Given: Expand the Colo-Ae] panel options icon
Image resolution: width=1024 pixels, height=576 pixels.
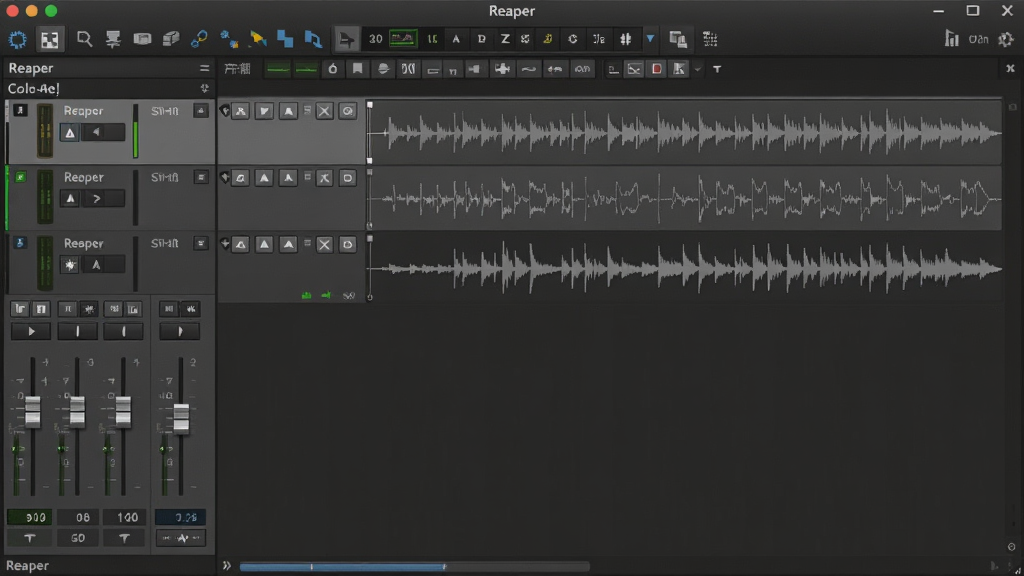Looking at the screenshot, I should (204, 88).
